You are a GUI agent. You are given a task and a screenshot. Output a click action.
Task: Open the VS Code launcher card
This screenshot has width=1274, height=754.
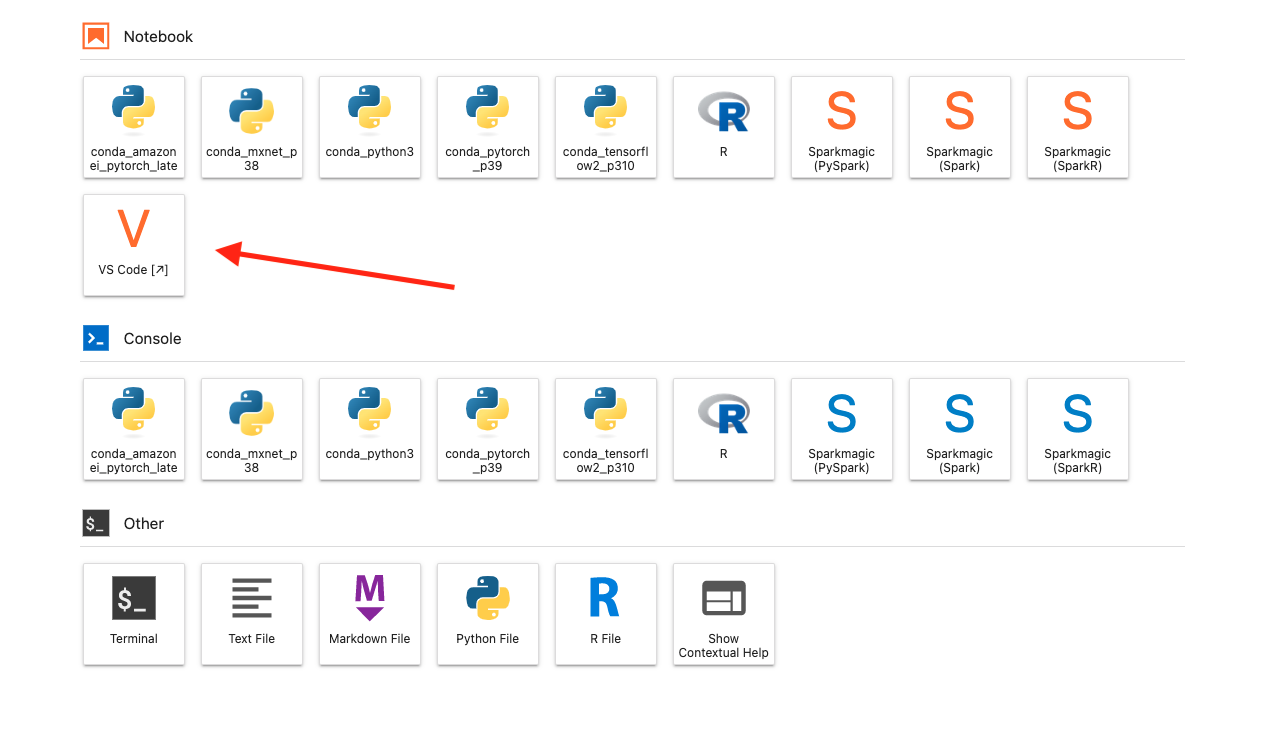click(134, 245)
